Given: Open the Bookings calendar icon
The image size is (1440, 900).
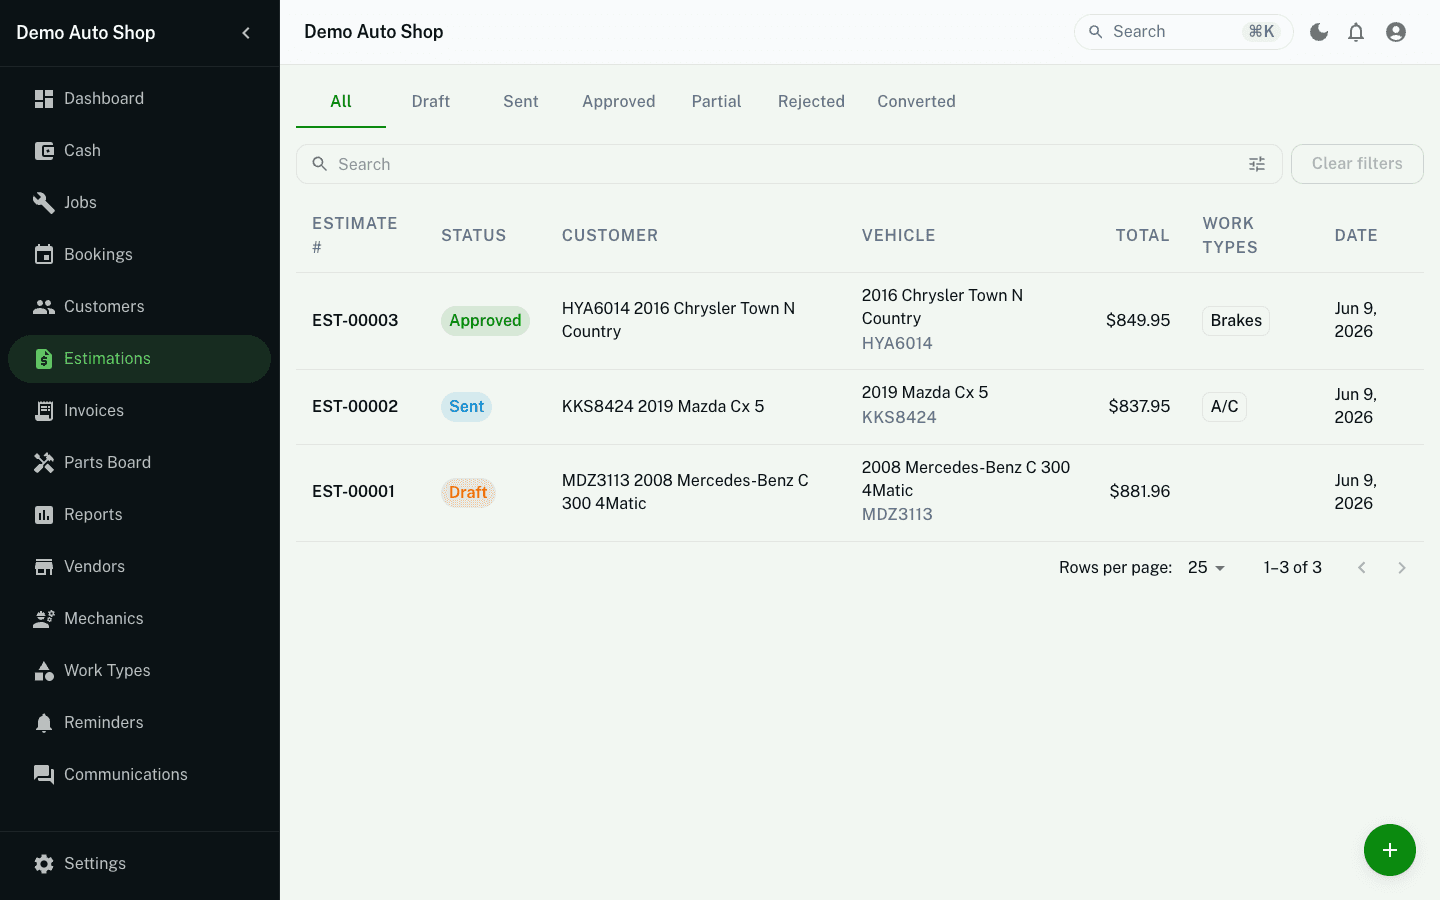Looking at the screenshot, I should coord(44,255).
